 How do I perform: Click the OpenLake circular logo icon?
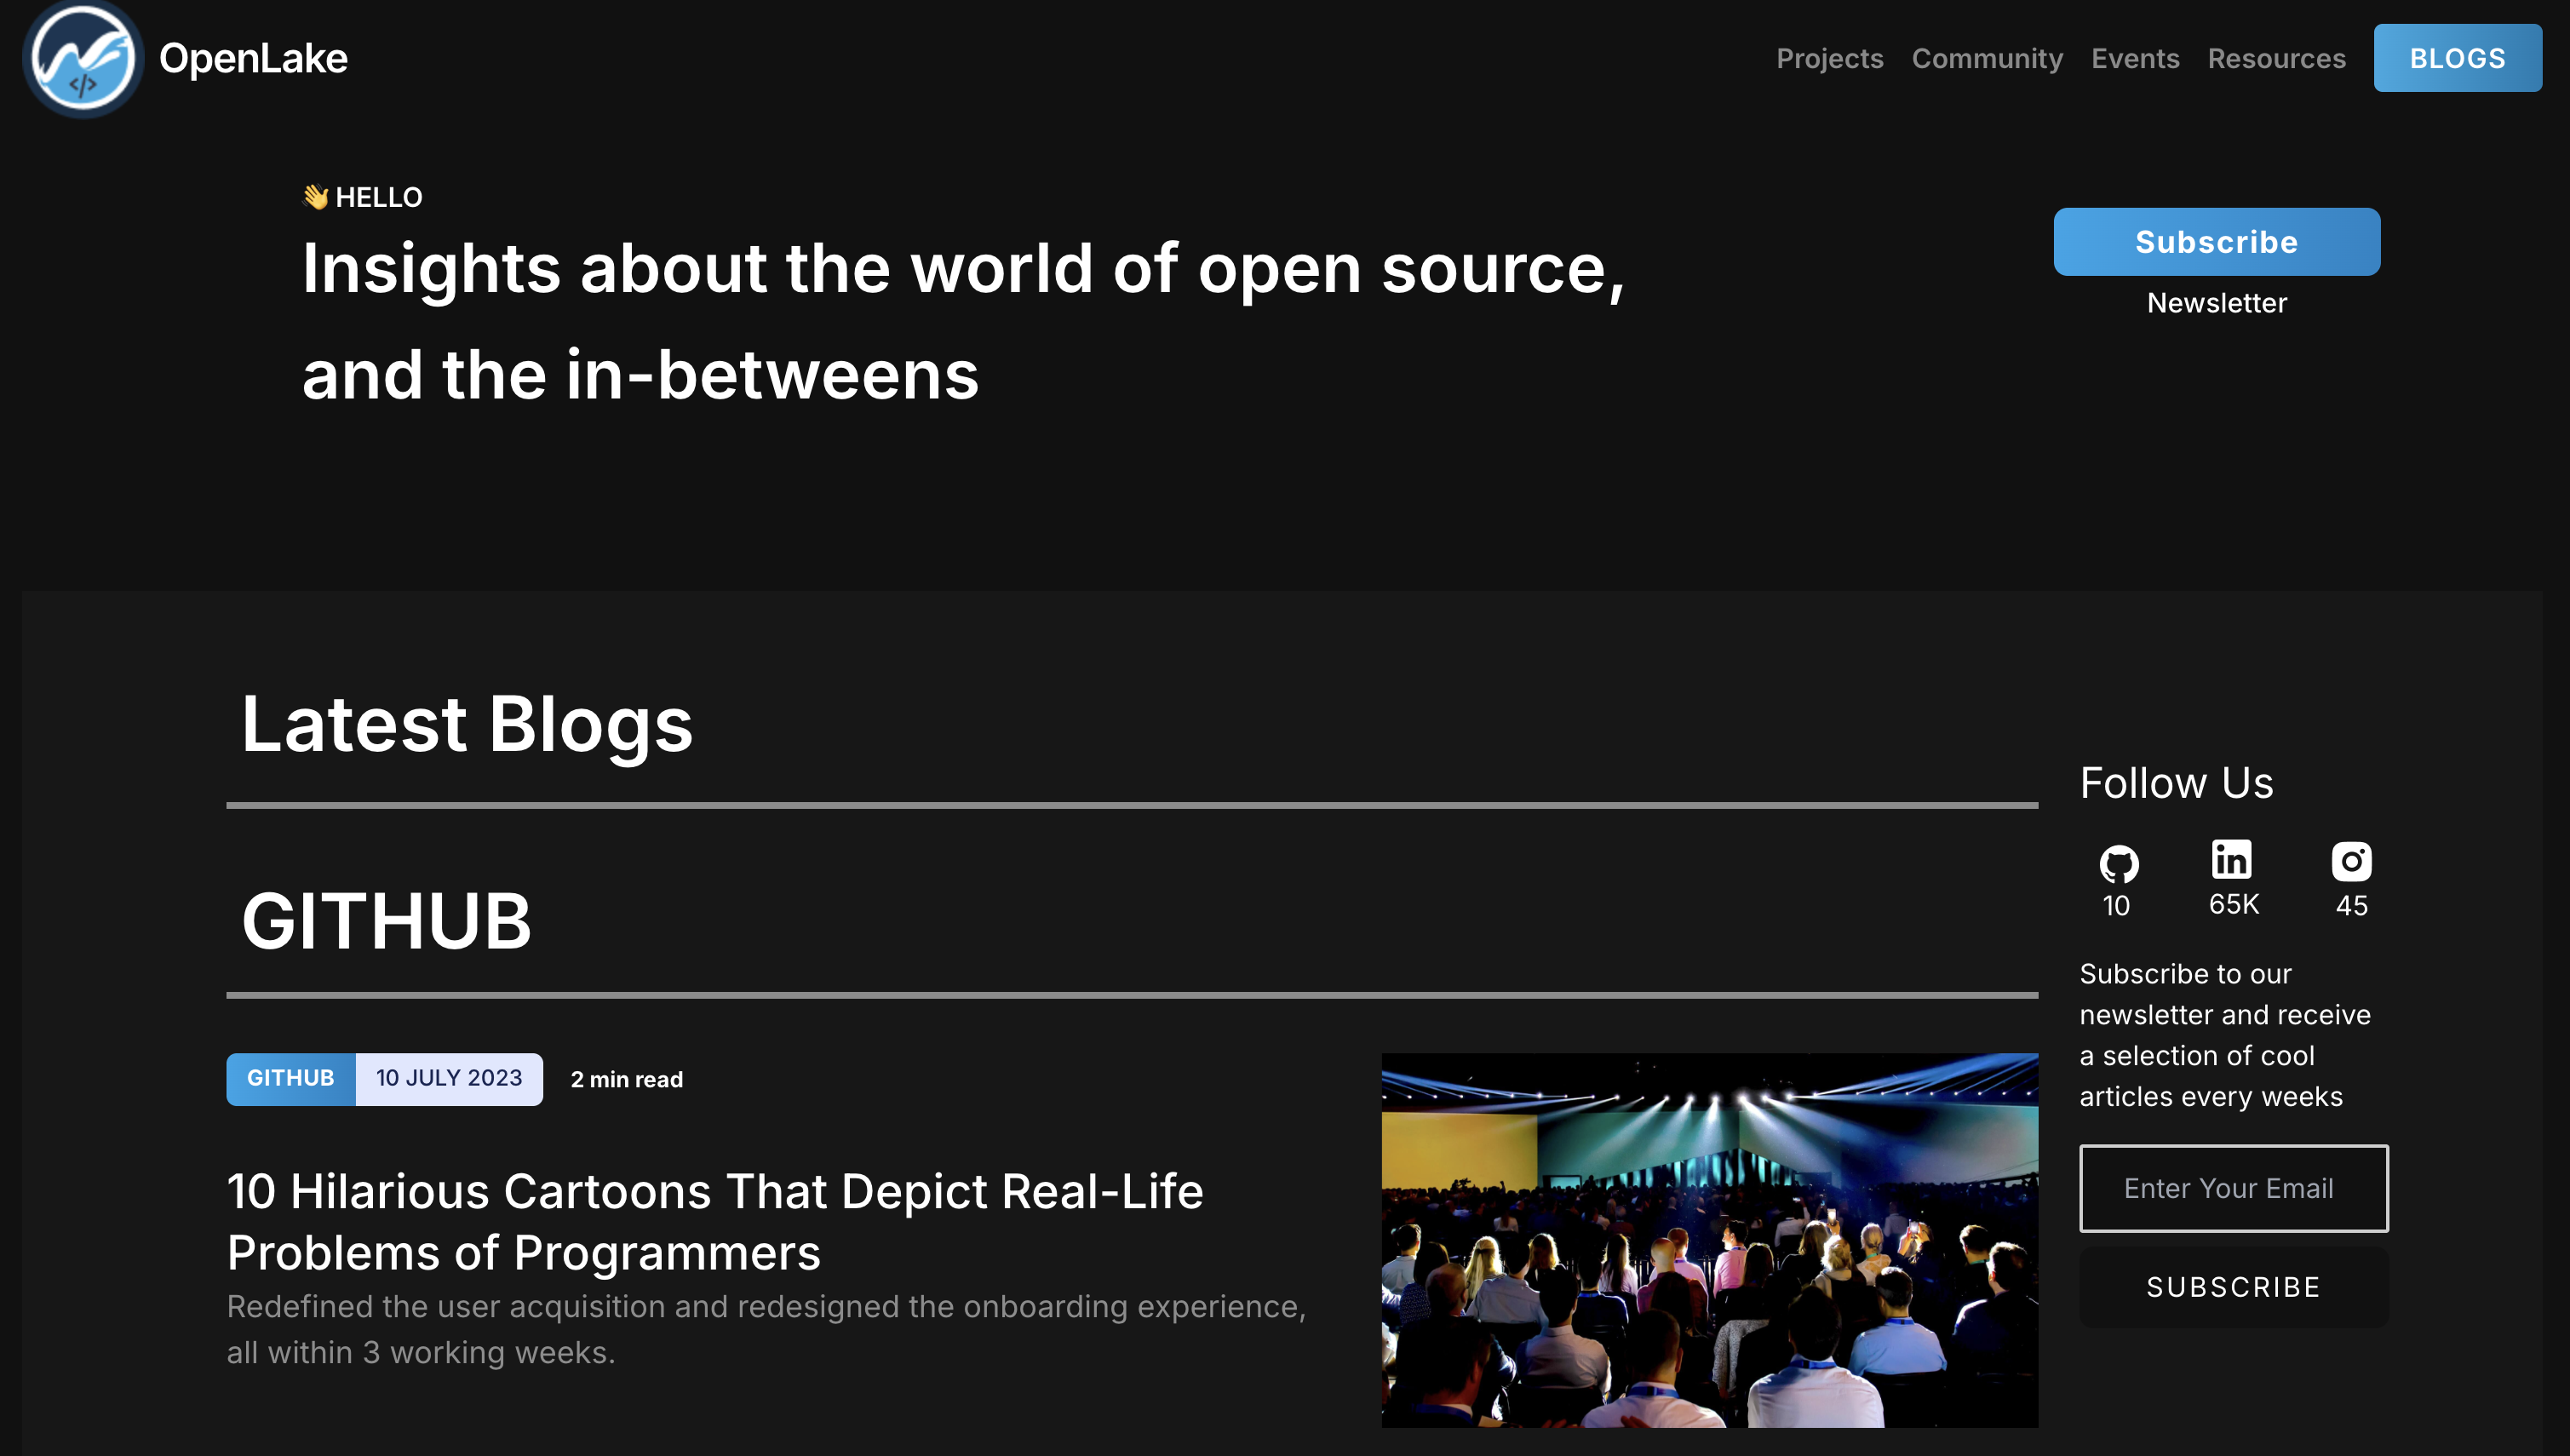pos(82,58)
